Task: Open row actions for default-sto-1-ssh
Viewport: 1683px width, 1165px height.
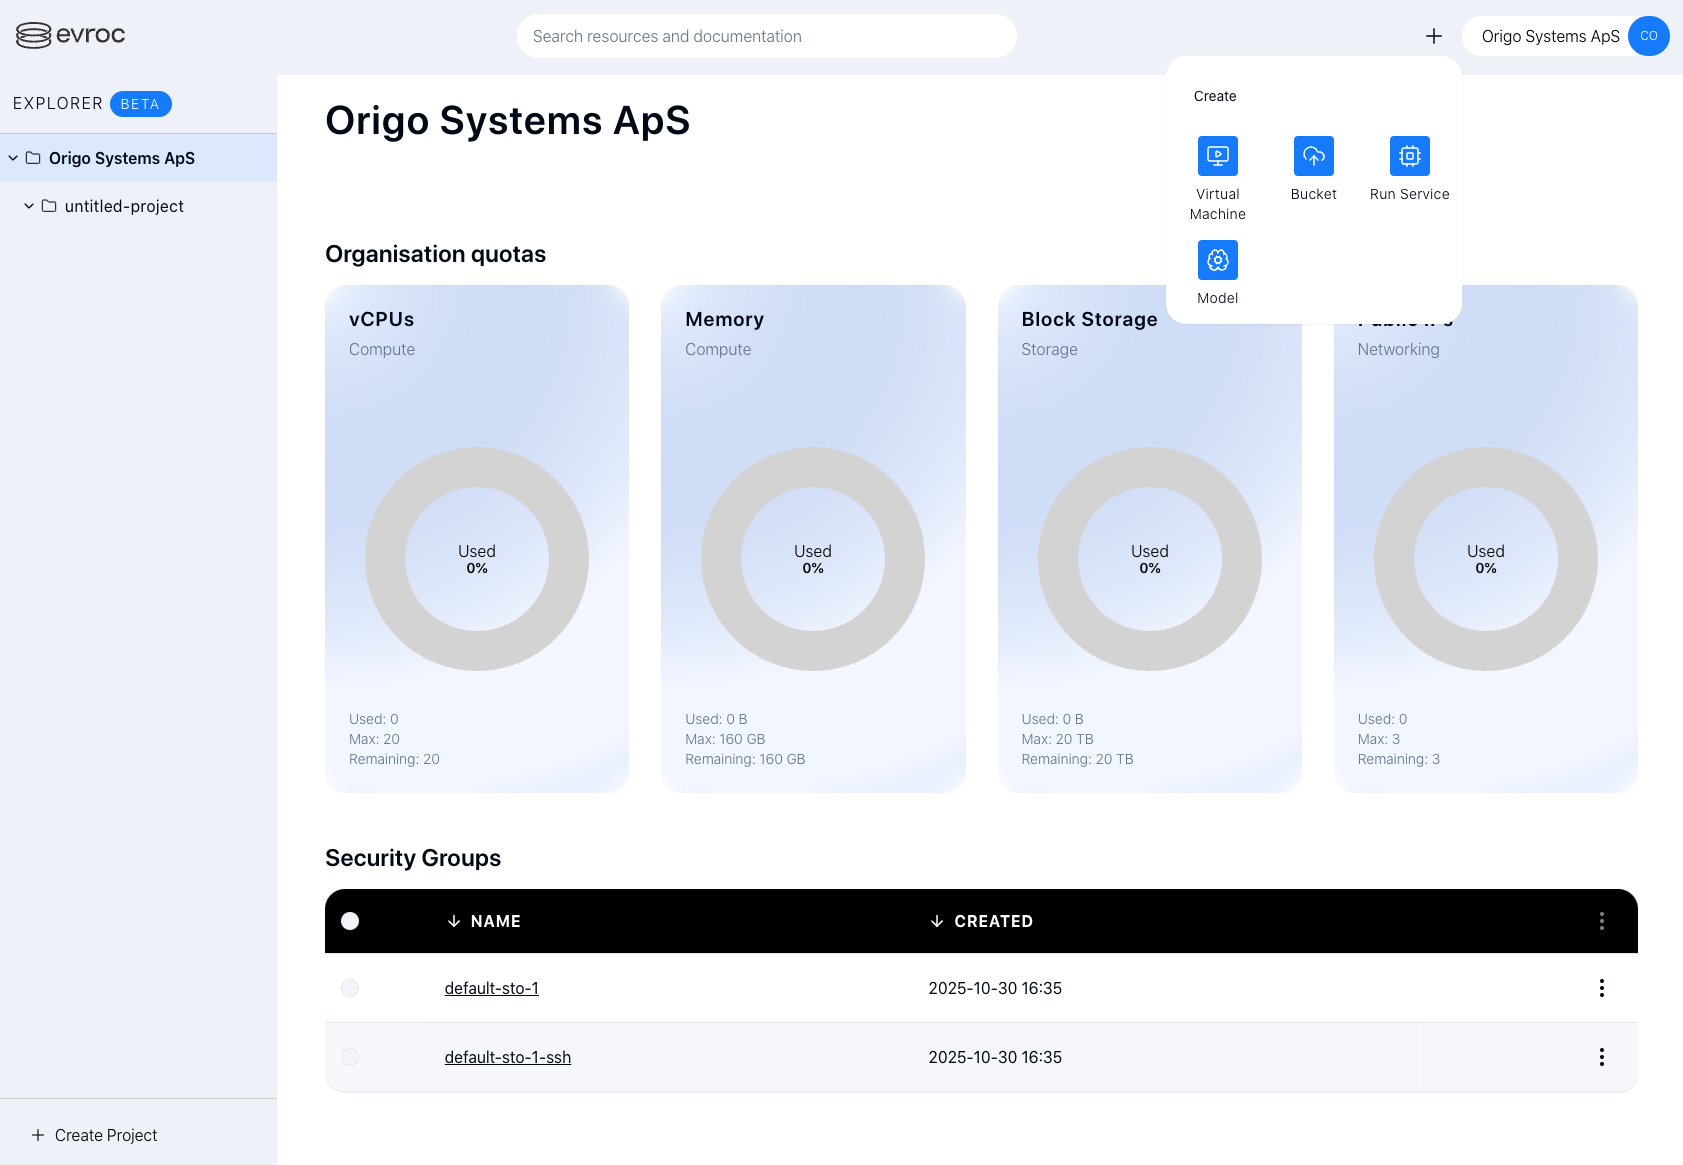Action: [x=1601, y=1057]
